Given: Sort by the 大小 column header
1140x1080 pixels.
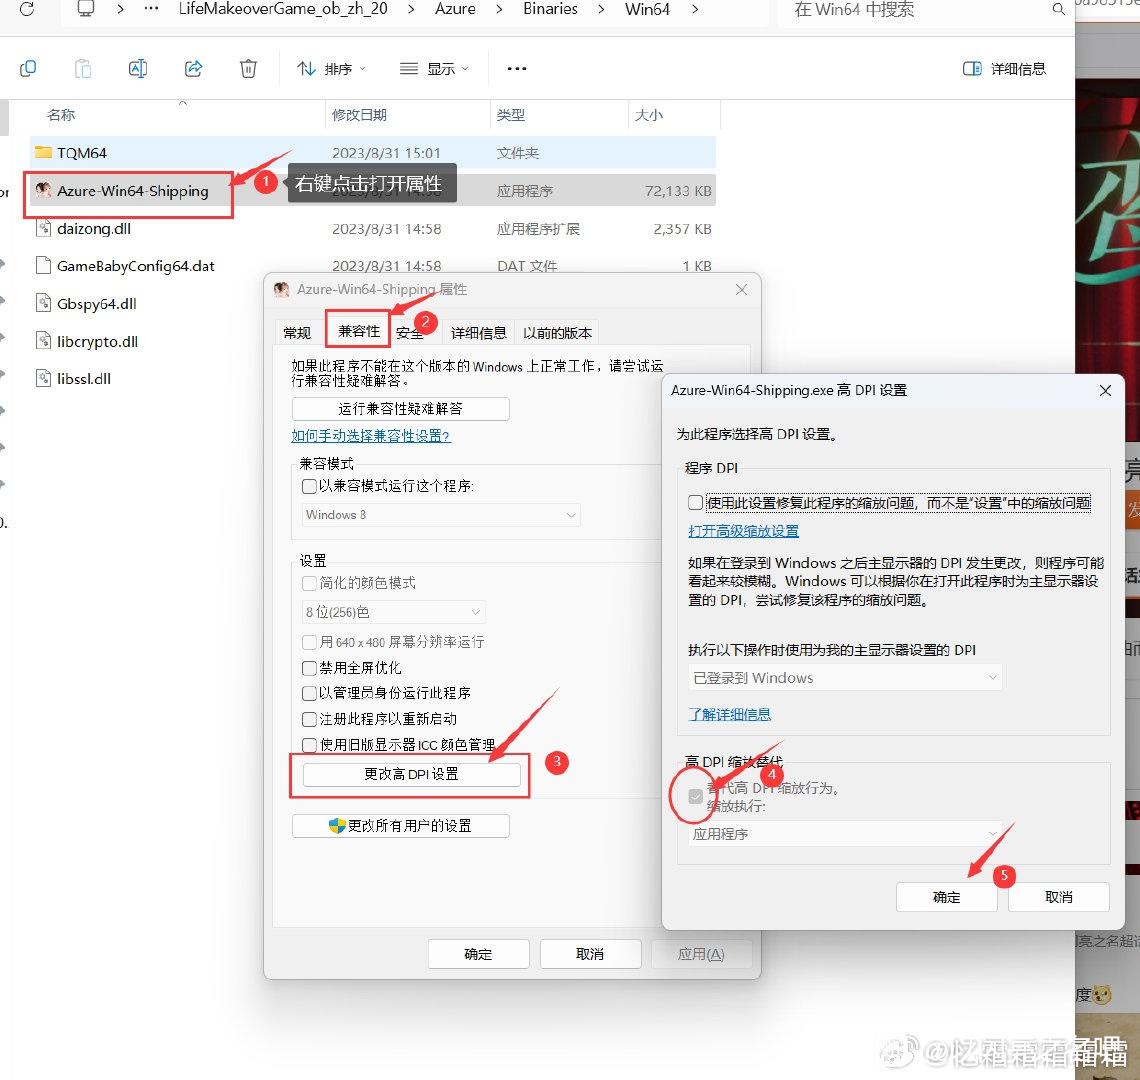Looking at the screenshot, I should pyautogui.click(x=649, y=115).
